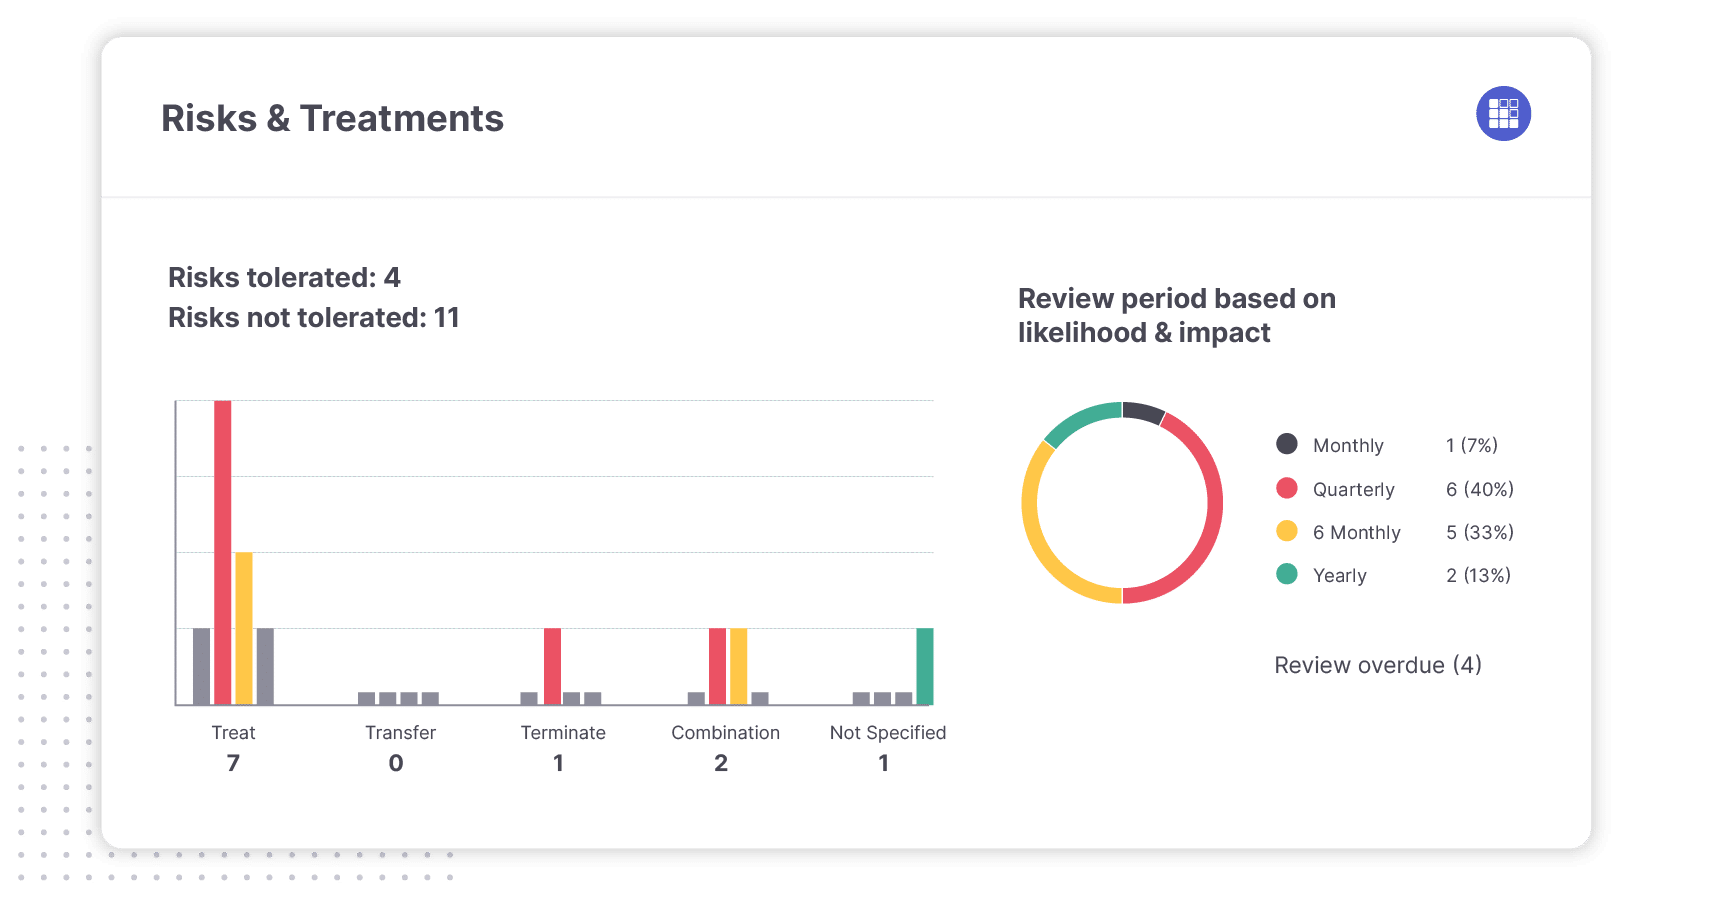The width and height of the screenshot is (1710, 897).
Task: Select the Combination category label
Action: point(725,732)
